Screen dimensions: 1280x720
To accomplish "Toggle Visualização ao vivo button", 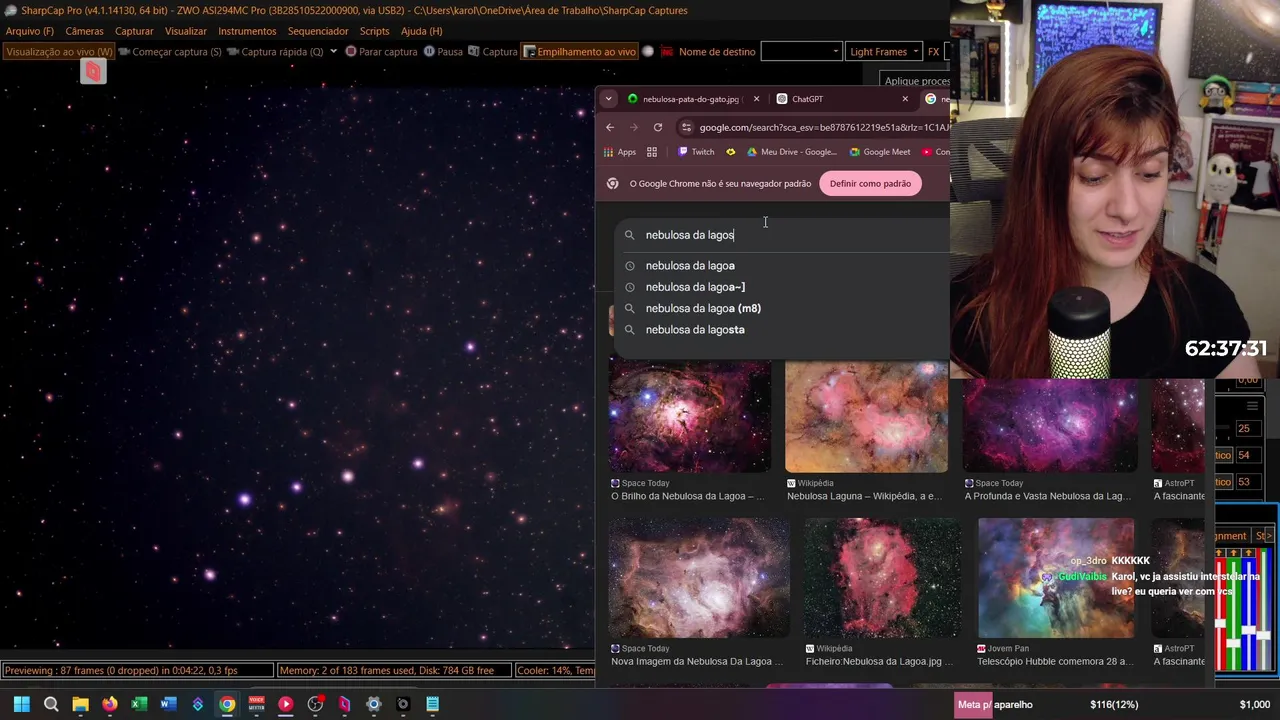I will (x=59, y=52).
